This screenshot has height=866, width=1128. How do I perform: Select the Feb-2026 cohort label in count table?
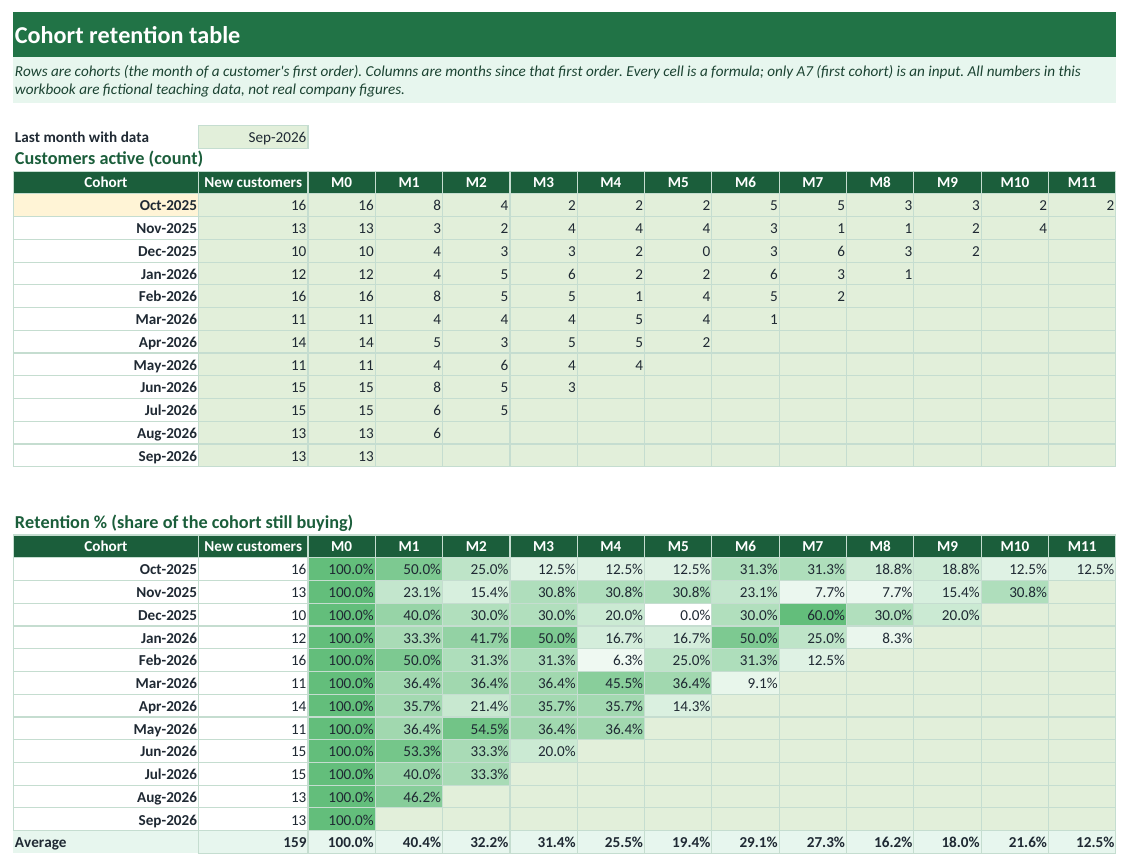point(106,296)
